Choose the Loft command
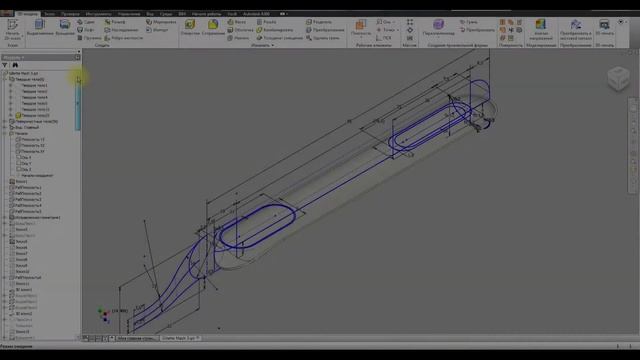 pyautogui.click(x=86, y=30)
